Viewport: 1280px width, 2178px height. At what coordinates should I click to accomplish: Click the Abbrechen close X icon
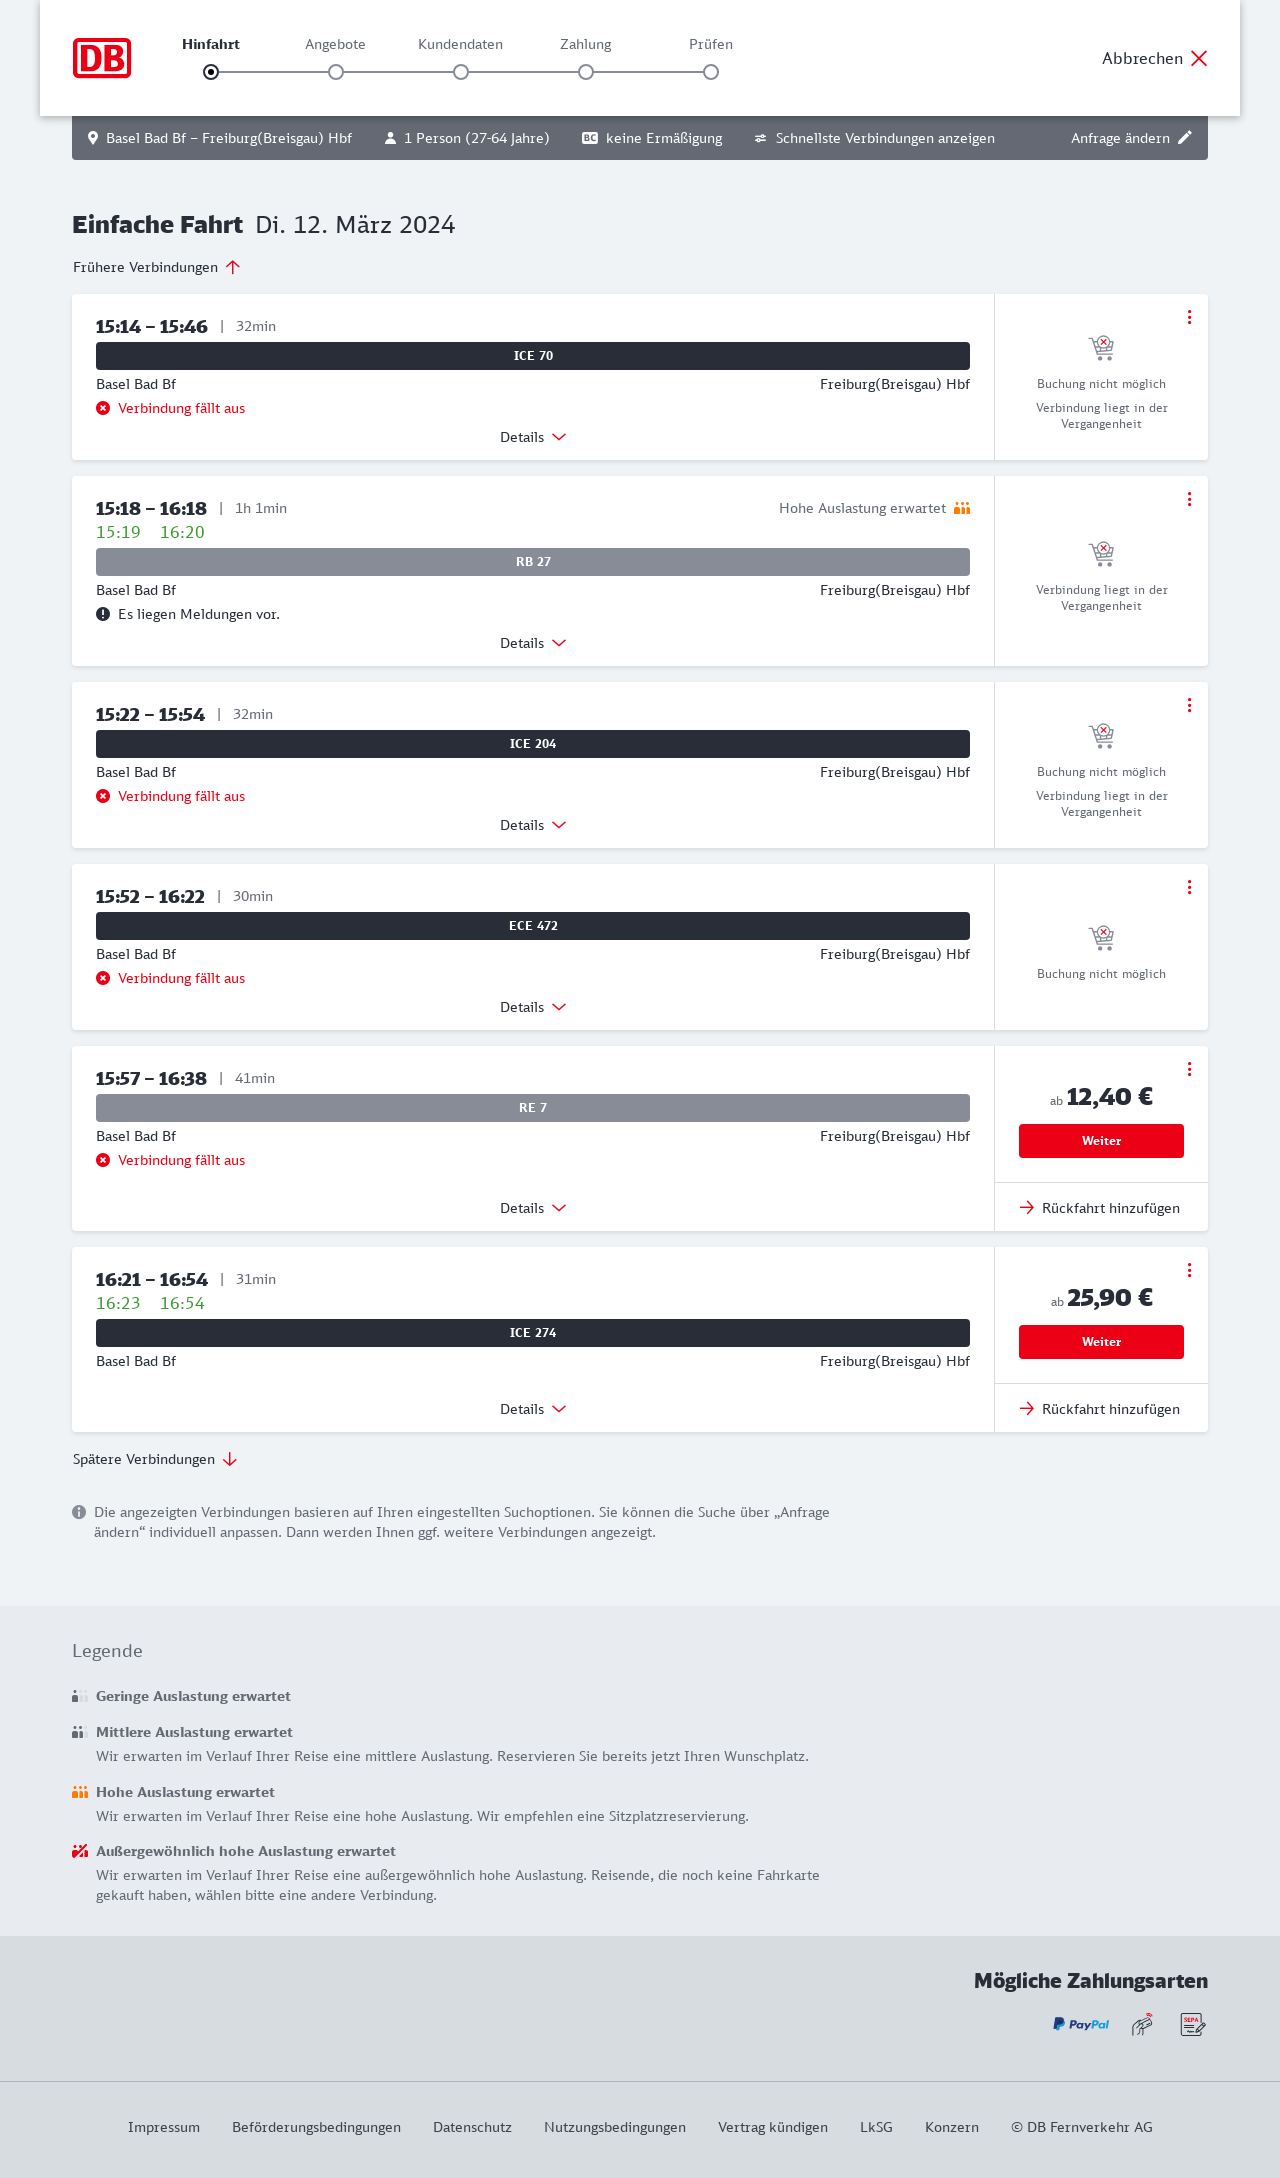[x=1199, y=58]
